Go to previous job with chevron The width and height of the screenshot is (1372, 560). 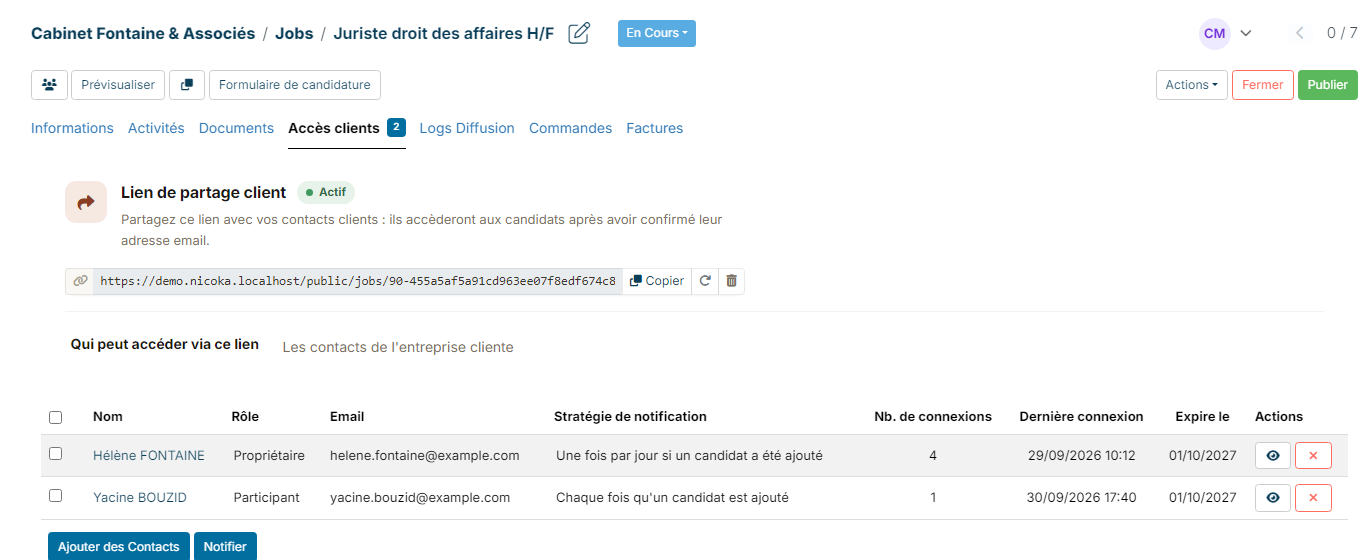click(x=1300, y=33)
